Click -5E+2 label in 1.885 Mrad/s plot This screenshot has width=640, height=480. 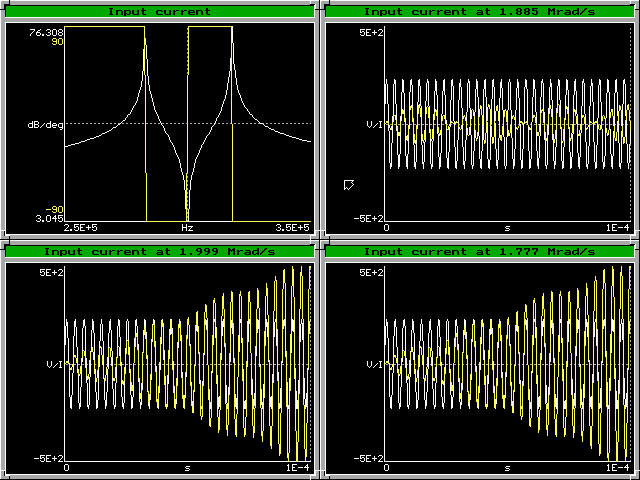pos(368,218)
